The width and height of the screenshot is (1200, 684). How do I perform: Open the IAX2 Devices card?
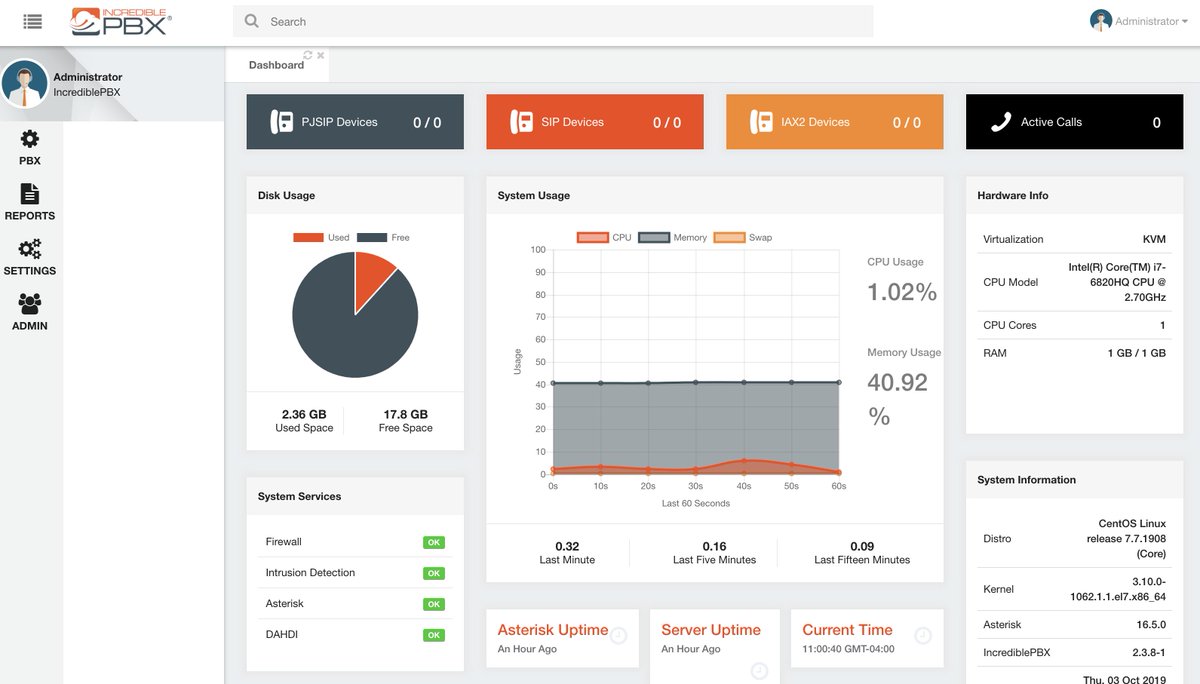click(x=835, y=122)
